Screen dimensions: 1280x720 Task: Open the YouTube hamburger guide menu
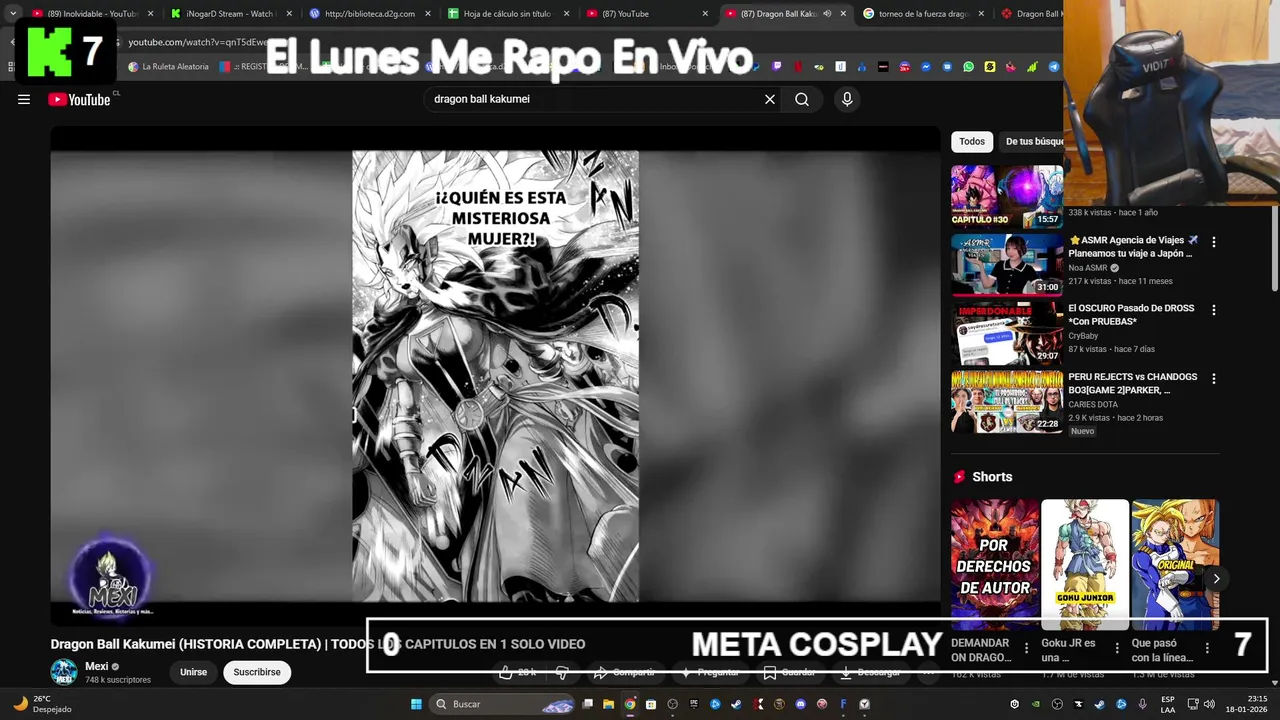pos(24,99)
